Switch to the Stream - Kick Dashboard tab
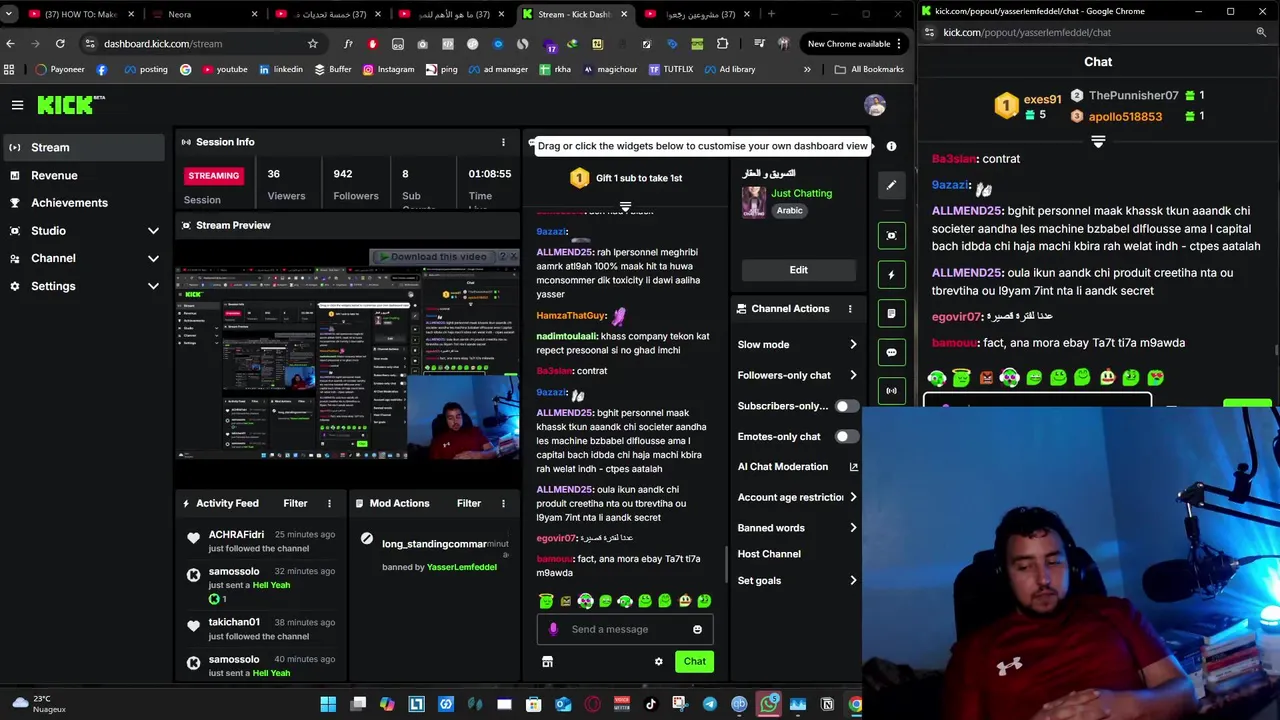Viewport: 1280px width, 720px height. 574,14
